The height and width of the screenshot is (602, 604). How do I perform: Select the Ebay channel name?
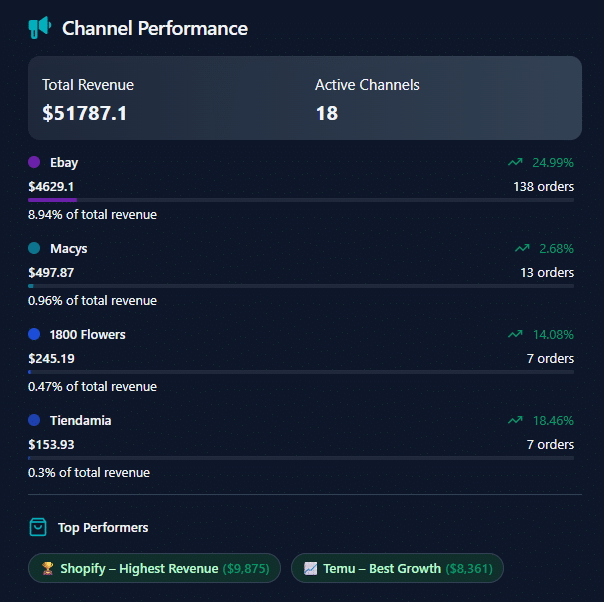pos(64,163)
